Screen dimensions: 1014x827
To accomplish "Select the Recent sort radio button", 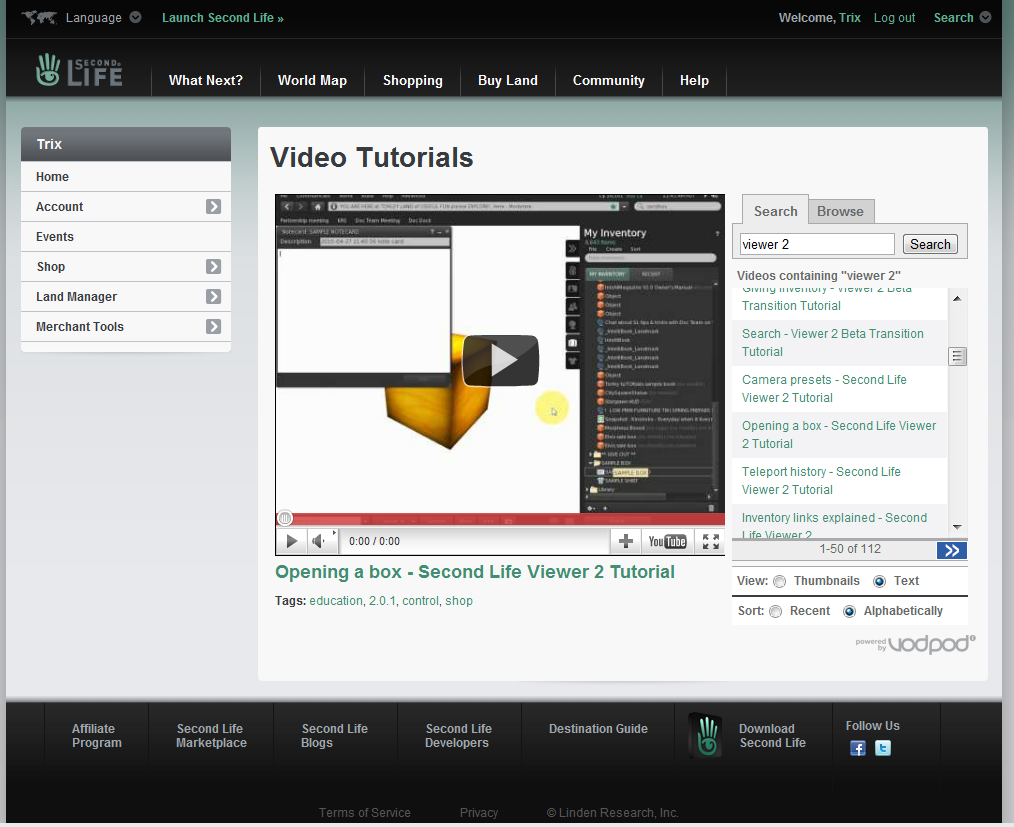I will (x=776, y=611).
